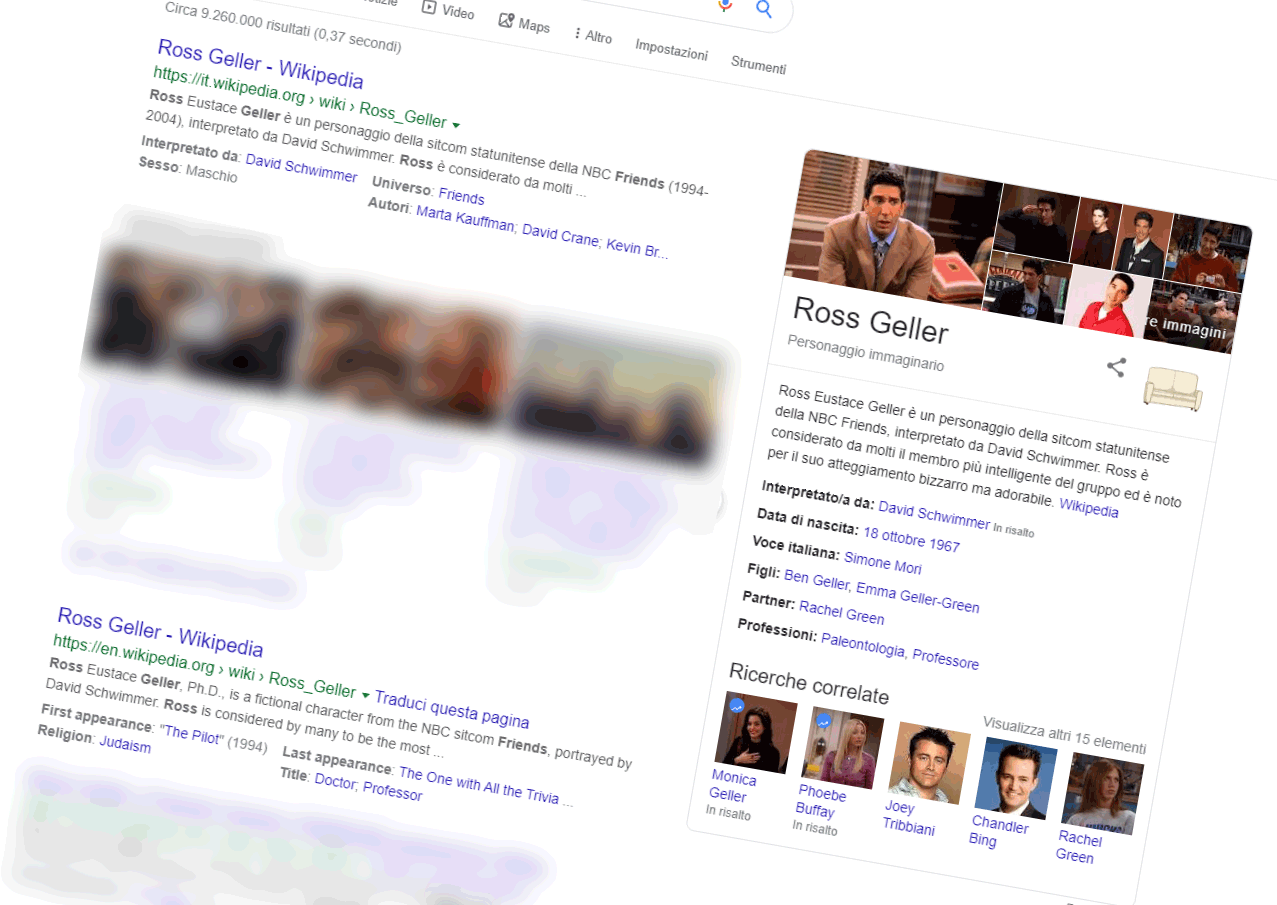This screenshot has height=905, width=1277.
Task: Click the green it.wikipedia.org result URL
Action: [x=299, y=98]
